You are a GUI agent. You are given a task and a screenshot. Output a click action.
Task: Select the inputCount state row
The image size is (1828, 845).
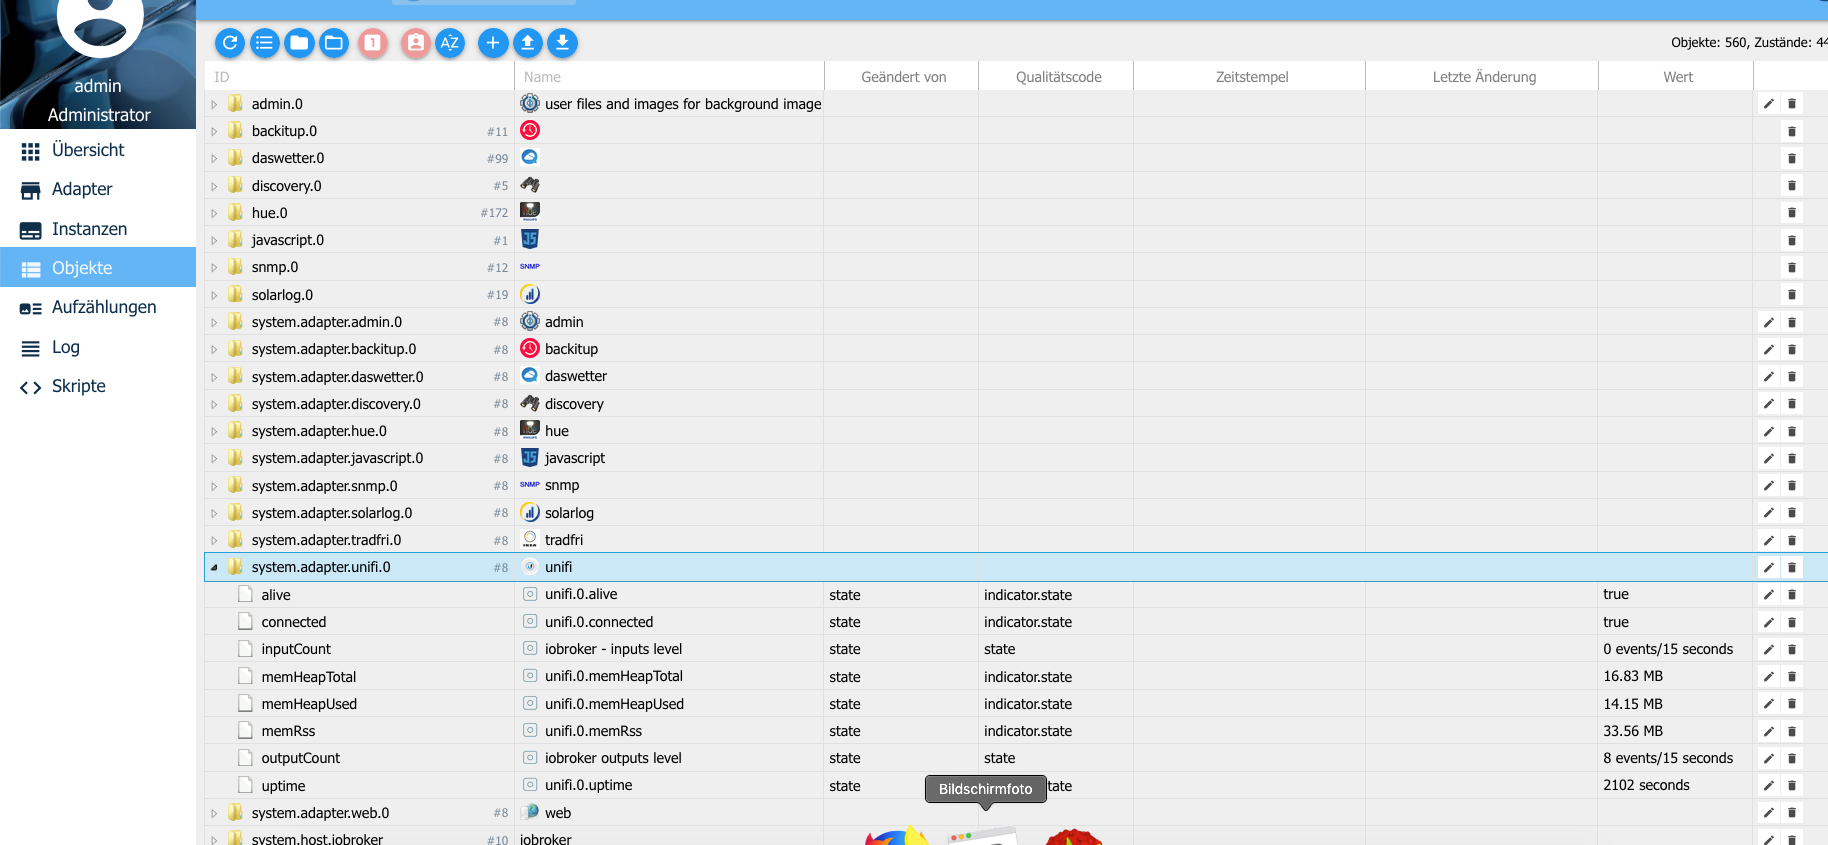point(1016,649)
